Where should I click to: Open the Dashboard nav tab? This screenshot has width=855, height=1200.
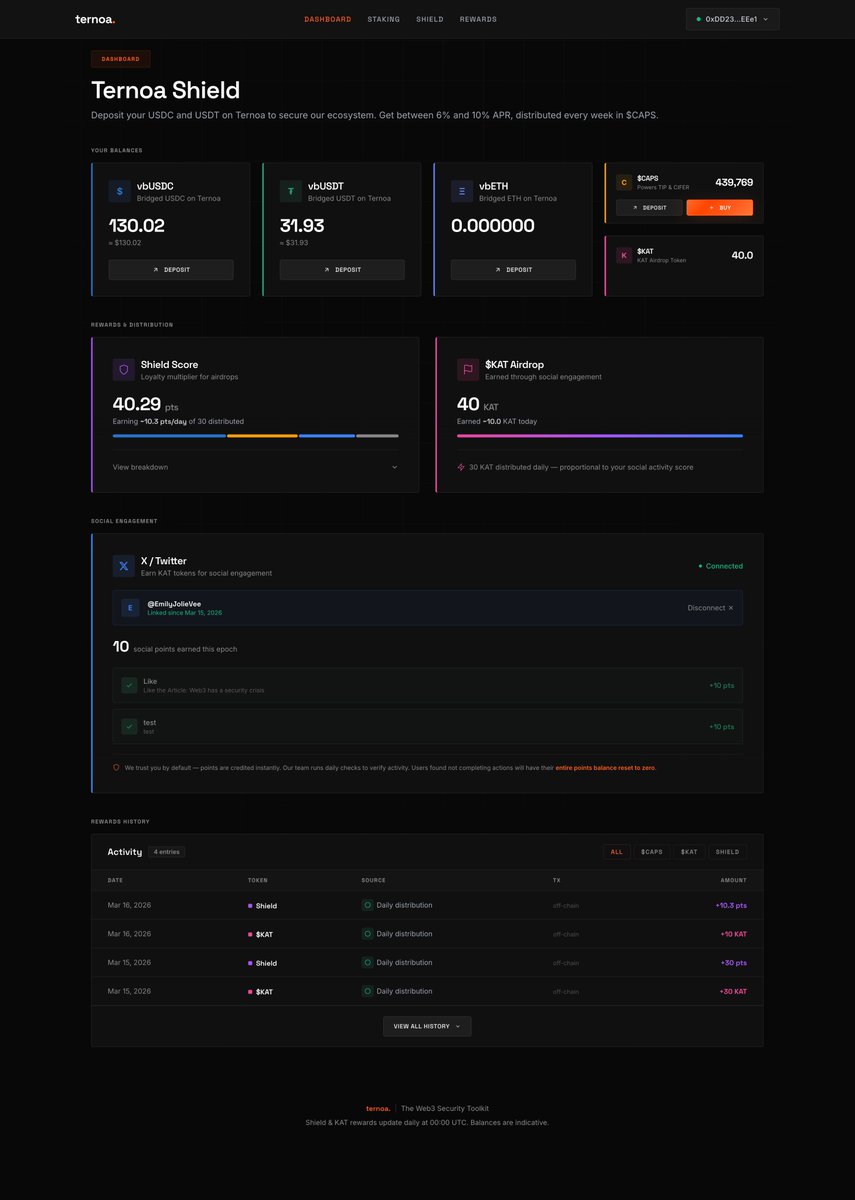click(x=328, y=19)
